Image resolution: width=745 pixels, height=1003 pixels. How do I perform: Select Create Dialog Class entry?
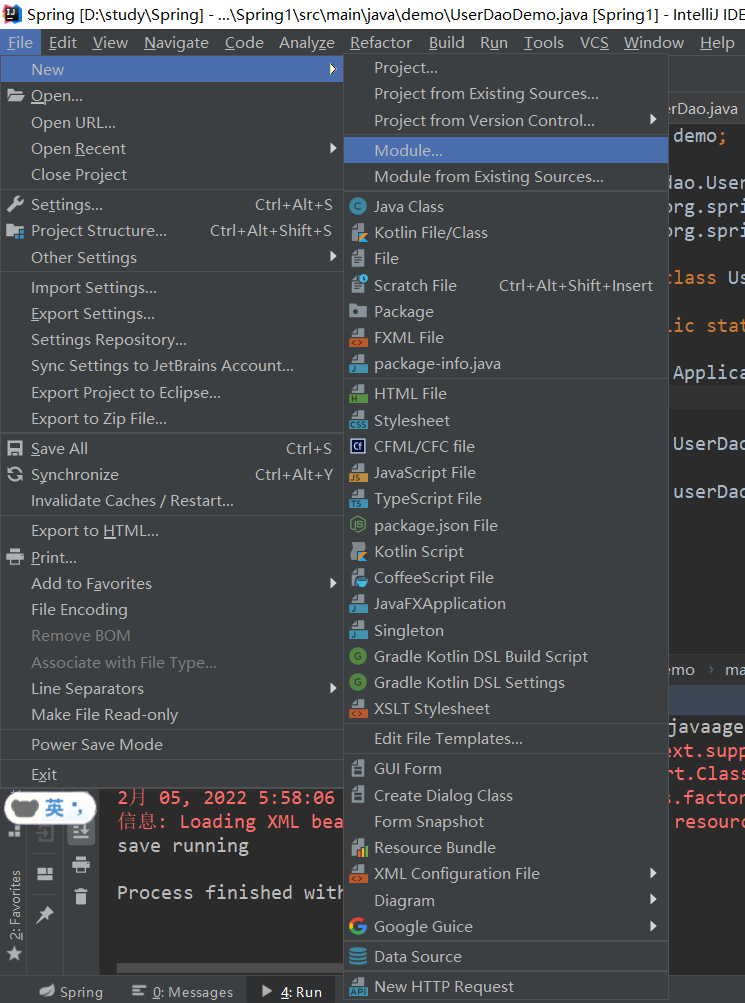(x=506, y=796)
